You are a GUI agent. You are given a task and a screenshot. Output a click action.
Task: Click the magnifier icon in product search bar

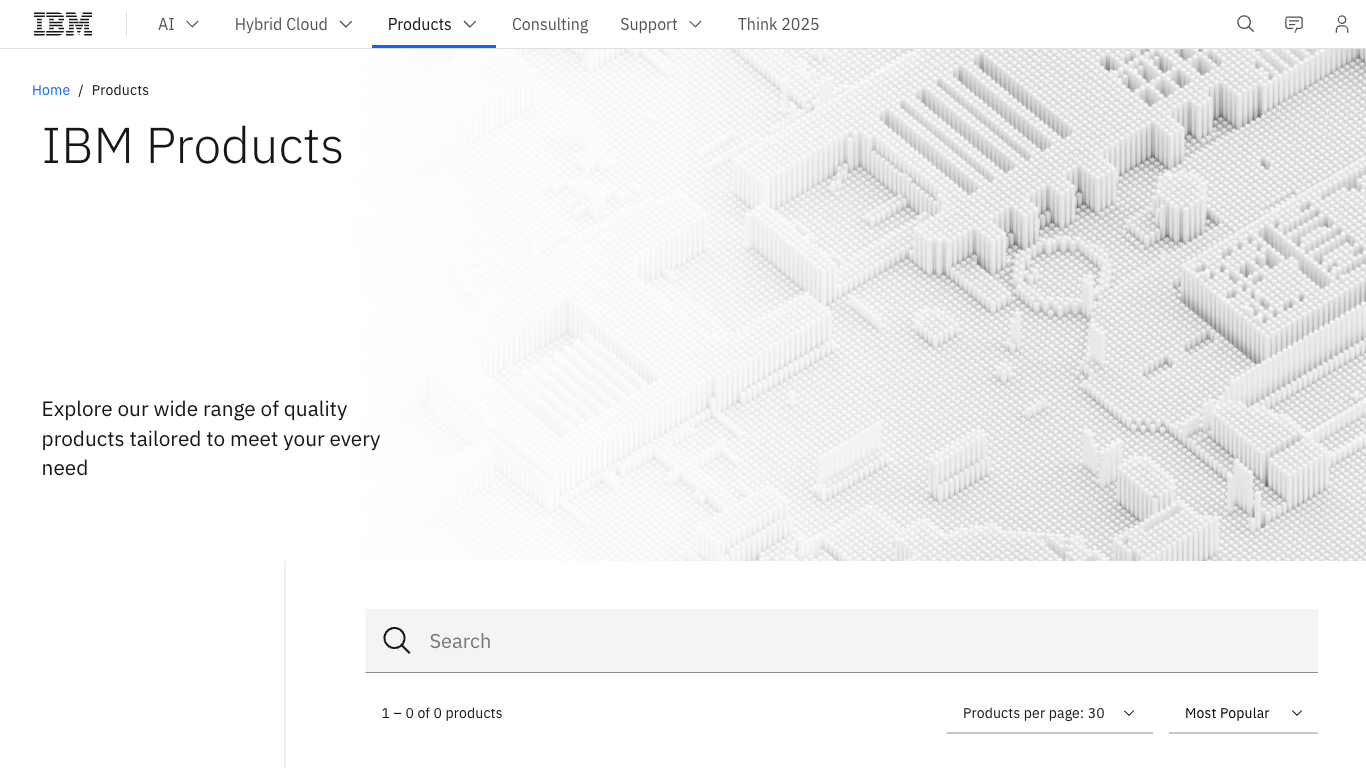click(397, 641)
